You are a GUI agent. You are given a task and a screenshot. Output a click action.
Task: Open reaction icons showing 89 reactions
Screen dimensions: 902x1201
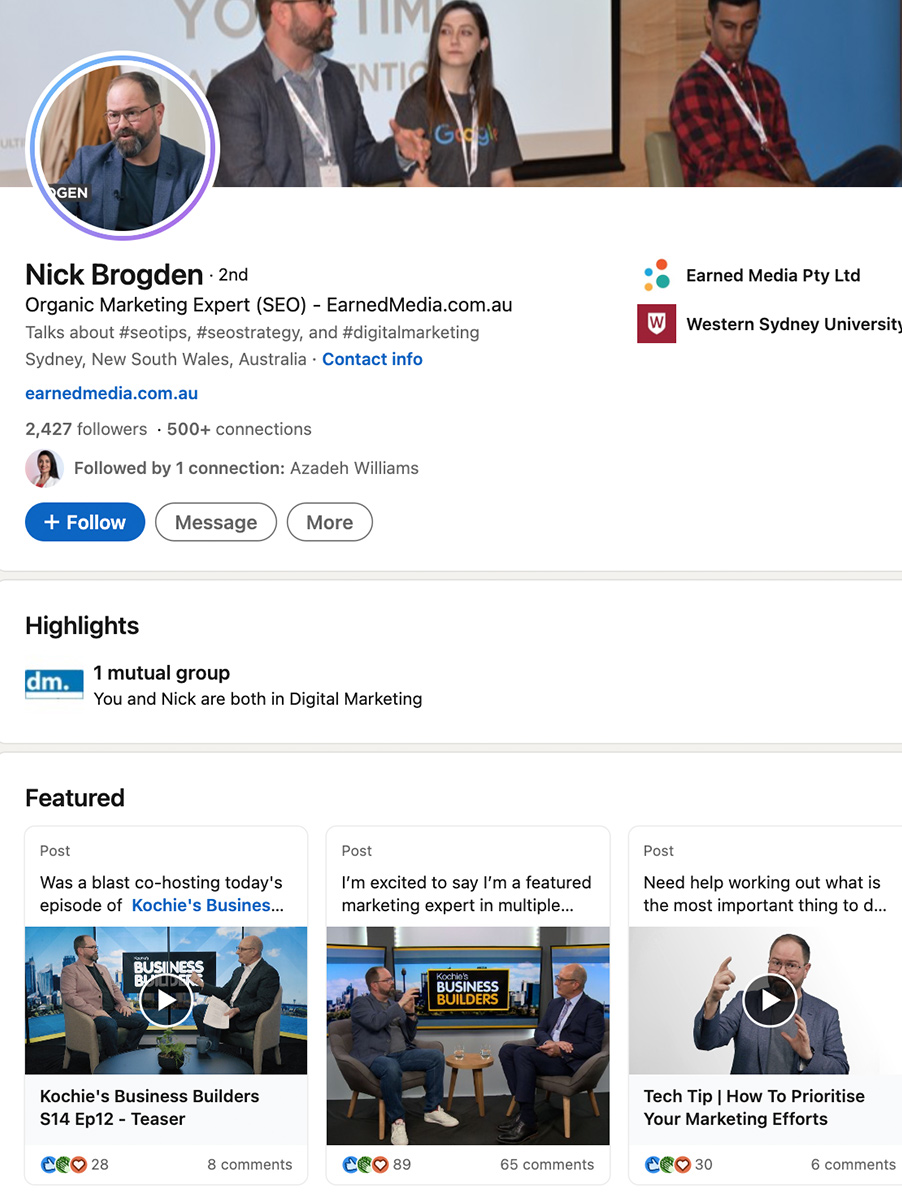point(377,1164)
